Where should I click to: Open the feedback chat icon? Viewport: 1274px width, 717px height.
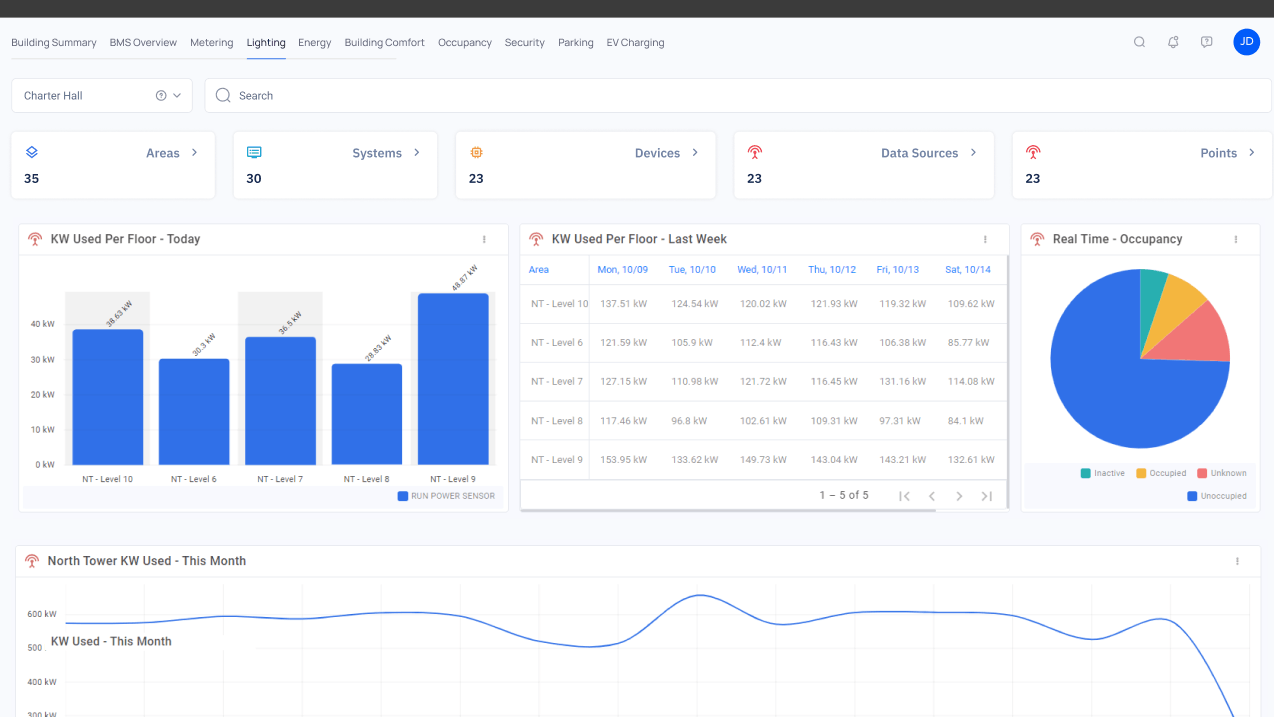point(1207,42)
